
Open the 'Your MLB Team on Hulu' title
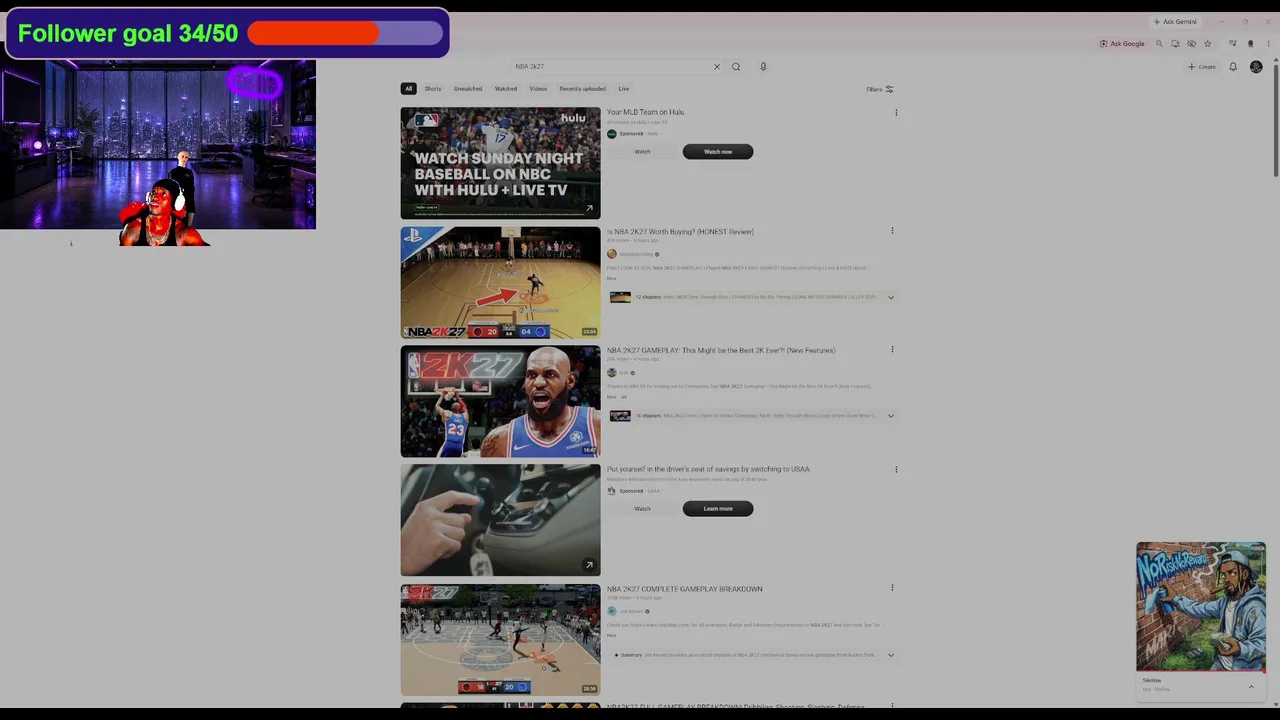(x=645, y=112)
